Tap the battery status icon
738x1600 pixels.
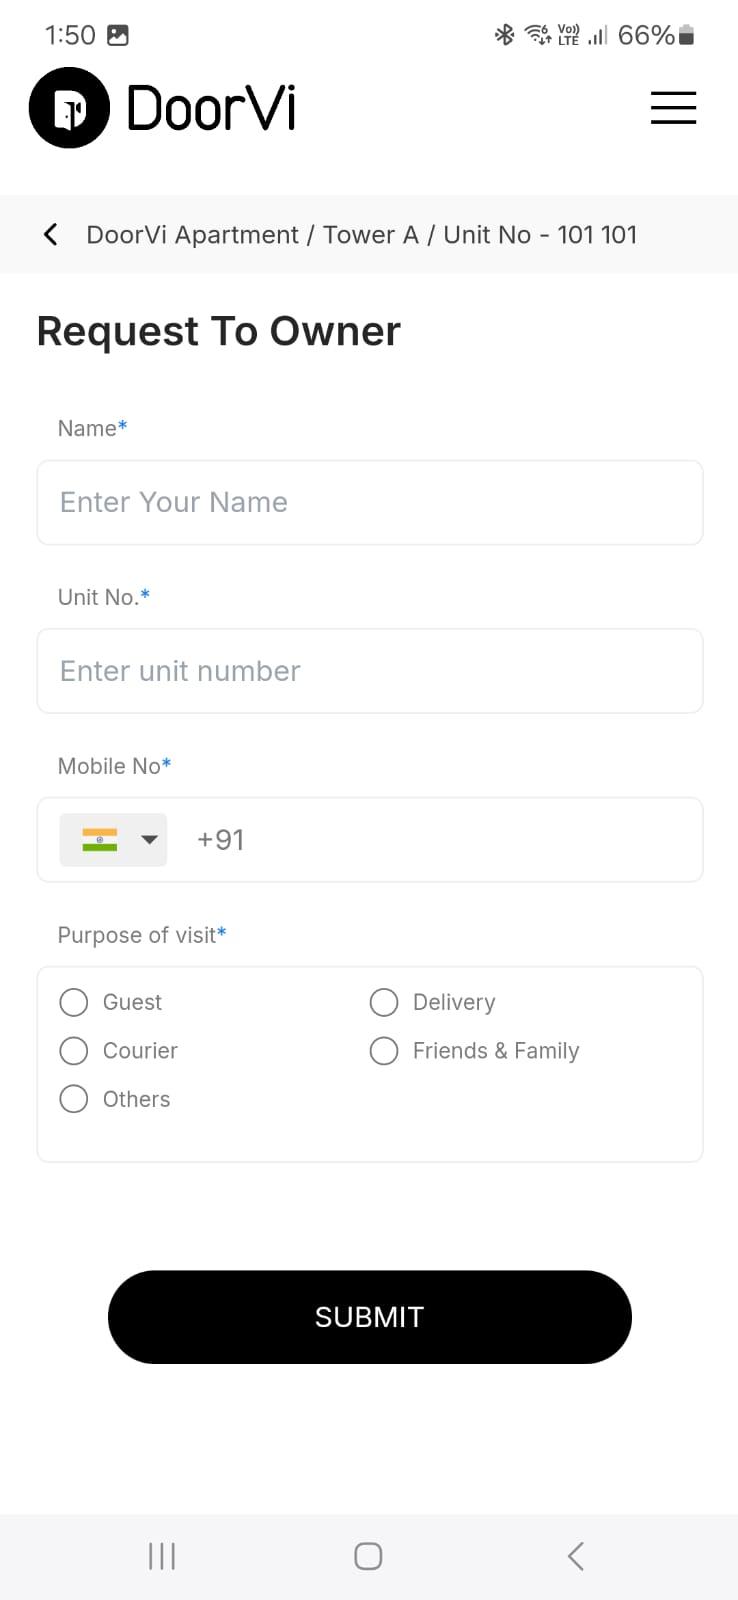click(x=686, y=35)
